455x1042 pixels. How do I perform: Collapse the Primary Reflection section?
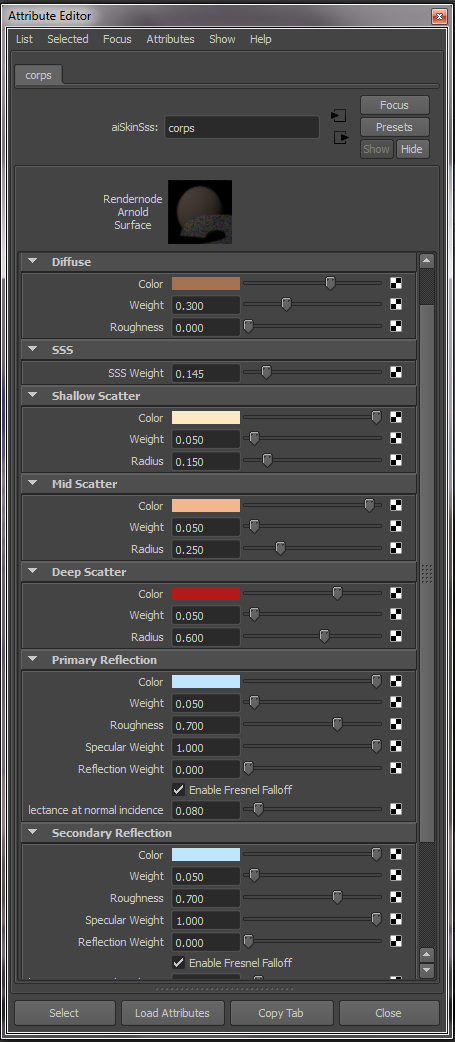coord(32,660)
